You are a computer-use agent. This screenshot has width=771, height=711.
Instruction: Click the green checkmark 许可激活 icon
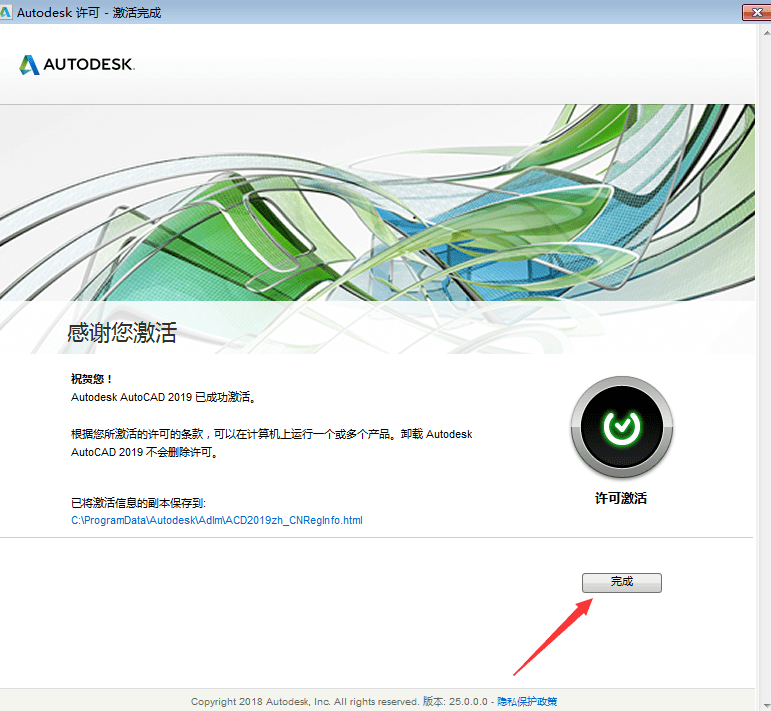click(x=622, y=427)
